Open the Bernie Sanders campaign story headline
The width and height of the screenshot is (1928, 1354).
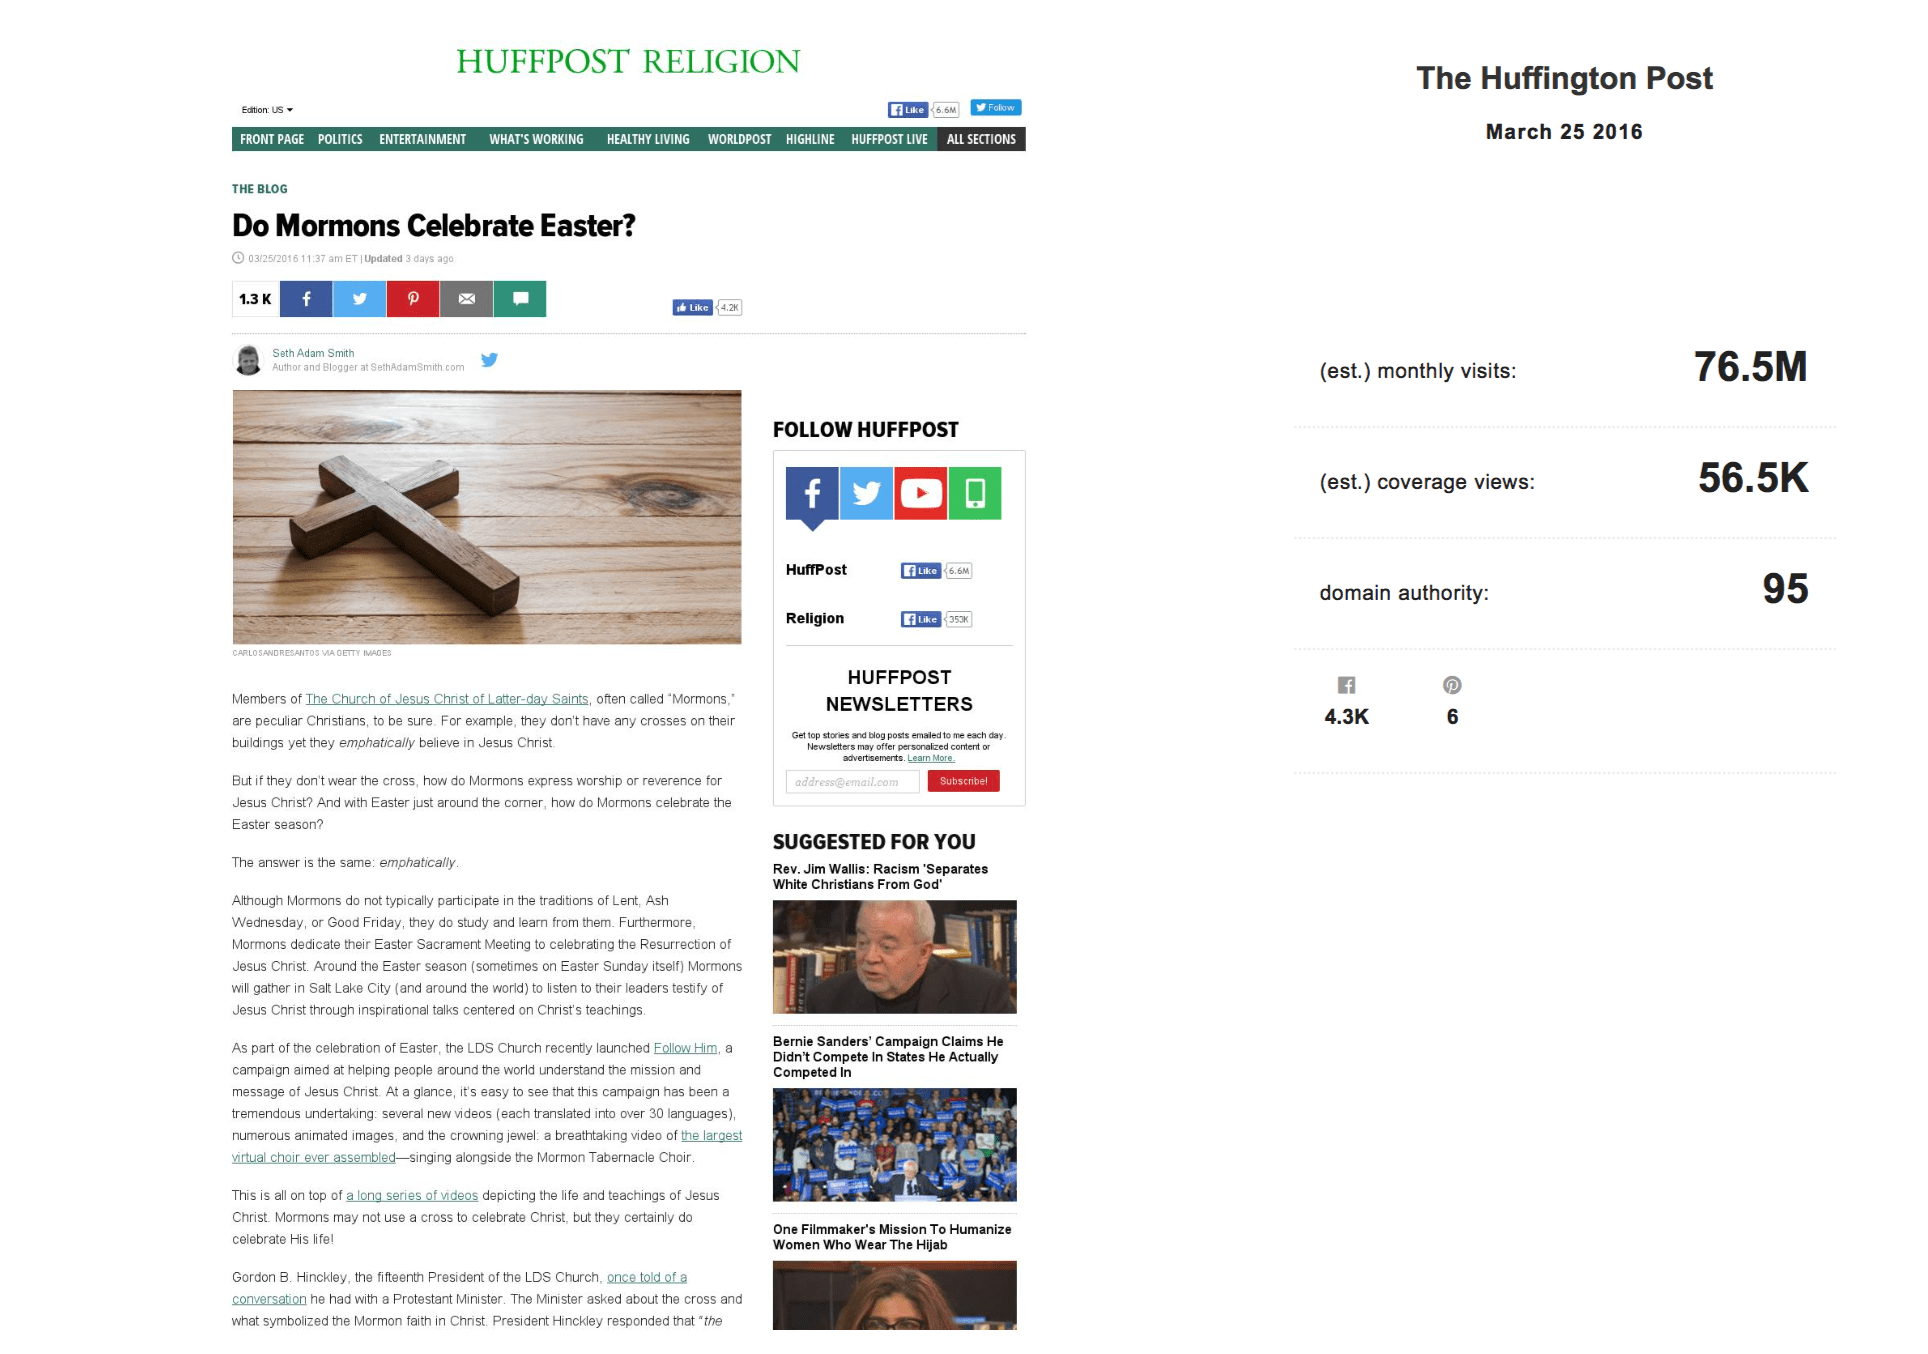pos(888,1057)
